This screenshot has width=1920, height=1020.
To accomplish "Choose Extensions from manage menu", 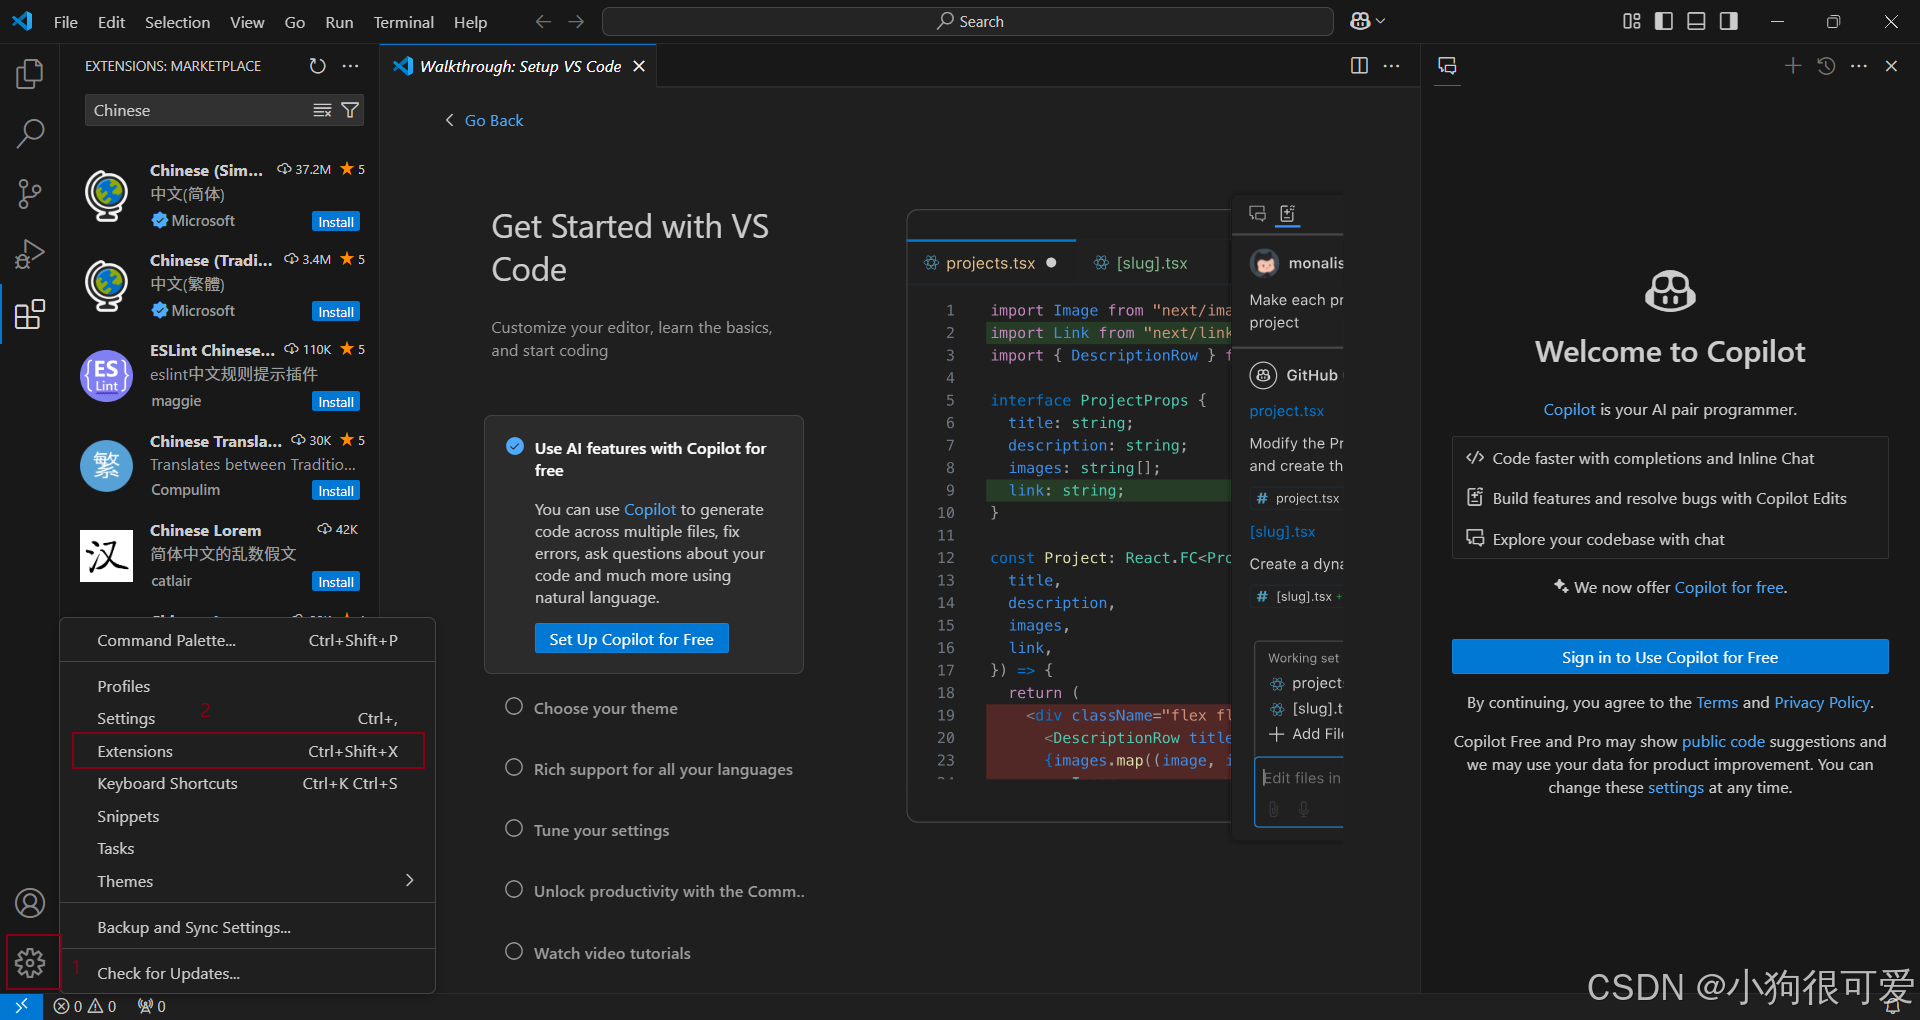I will tap(248, 751).
